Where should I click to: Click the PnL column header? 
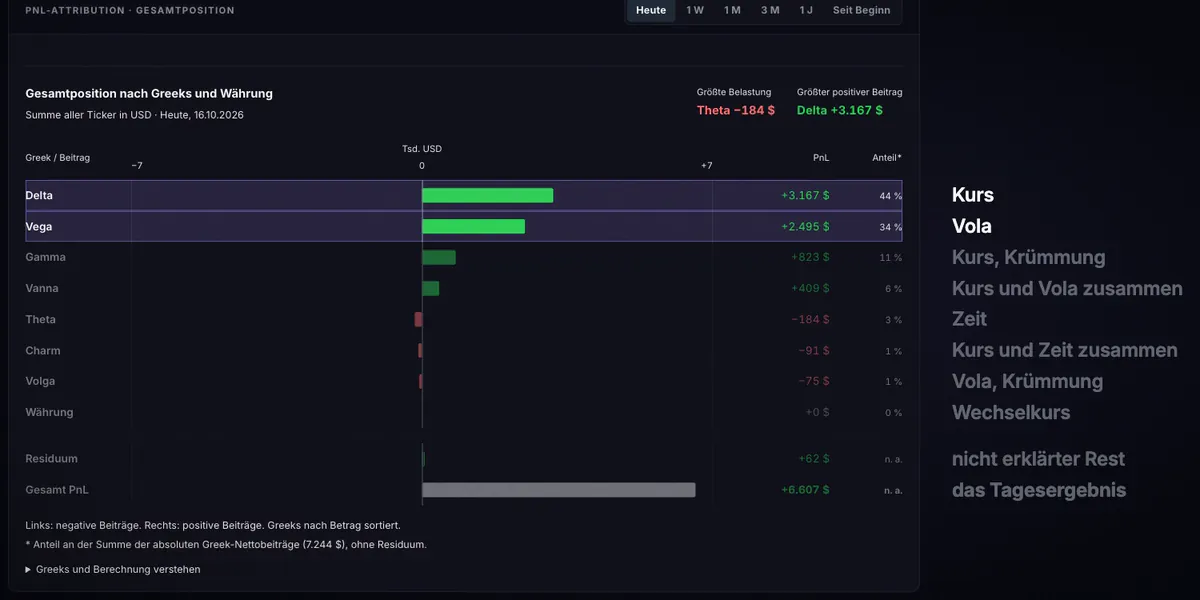(x=821, y=157)
